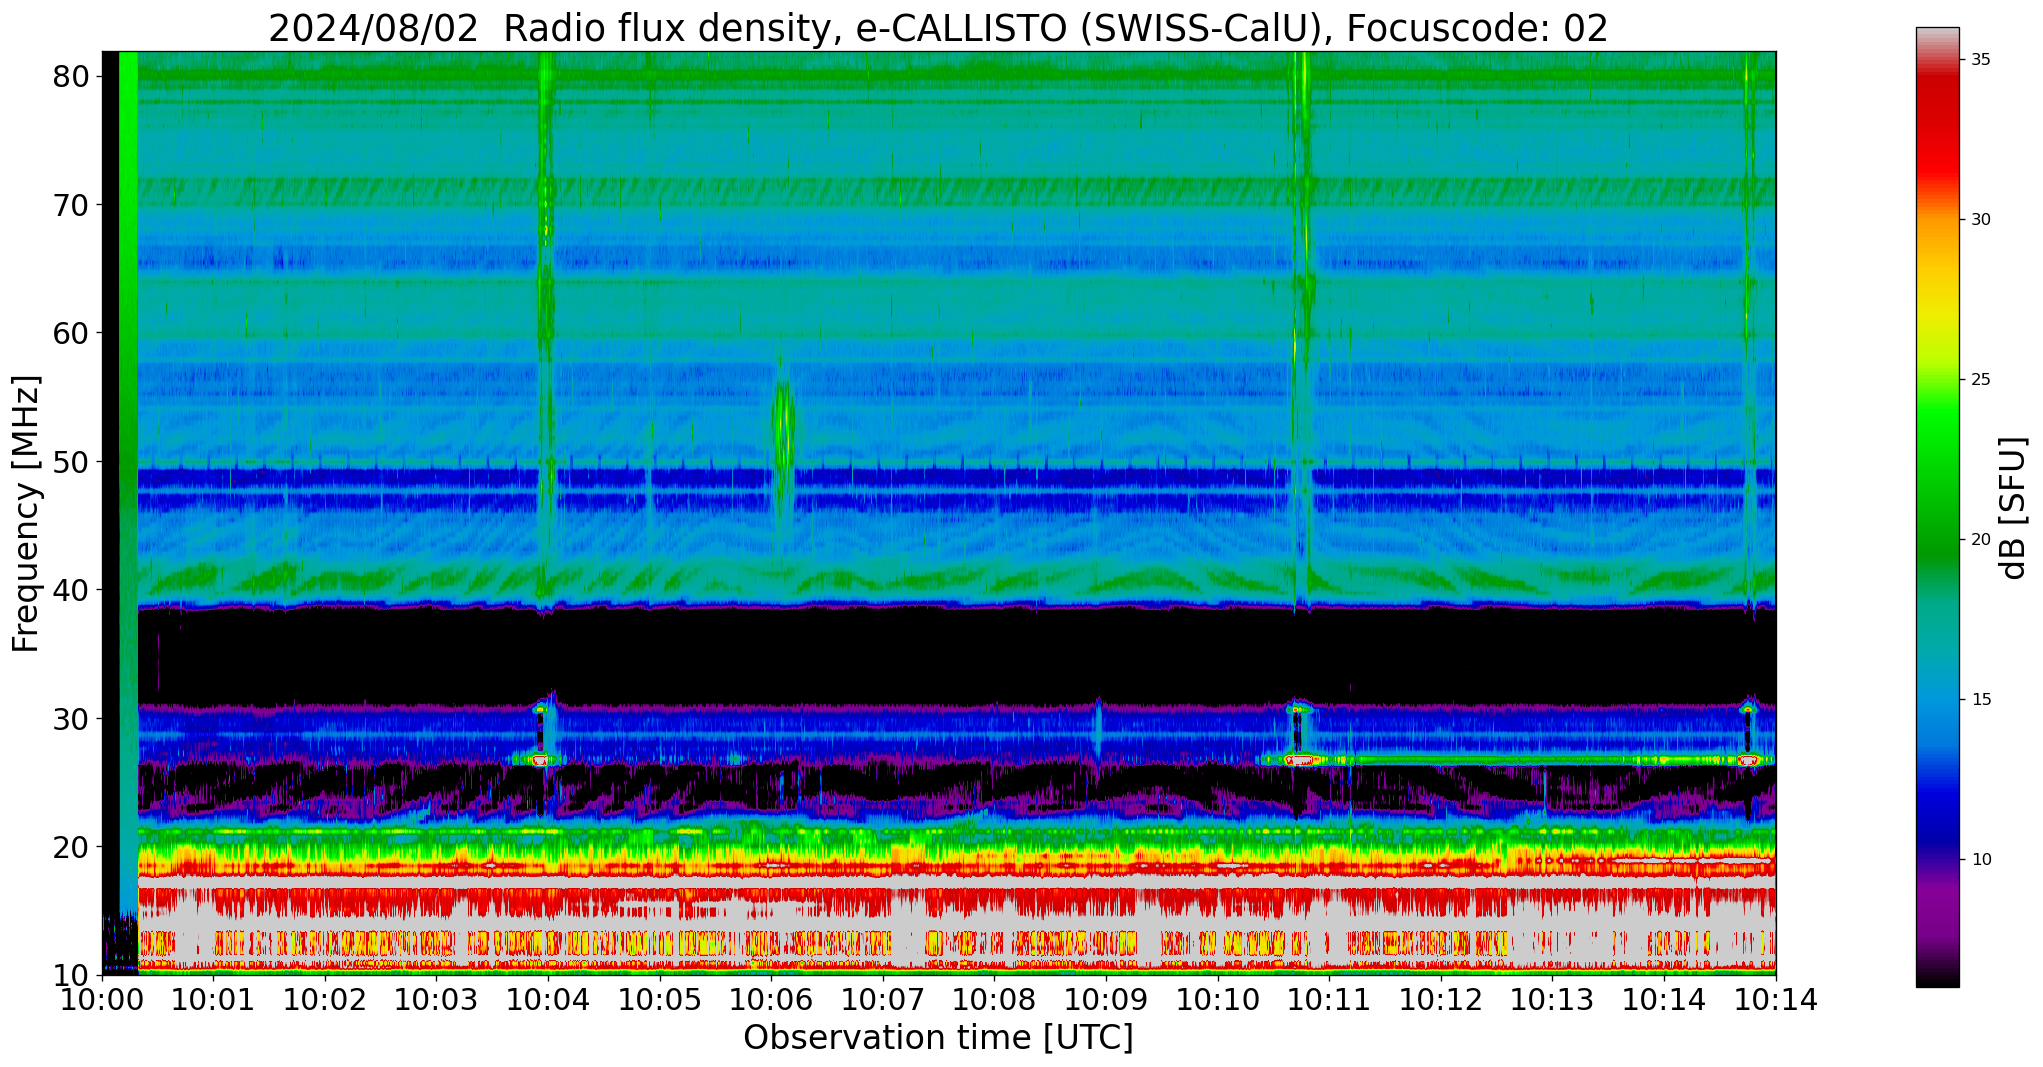Click the 10:09 time tick label
This screenshot has height=1067, width=2043.
click(x=1106, y=999)
